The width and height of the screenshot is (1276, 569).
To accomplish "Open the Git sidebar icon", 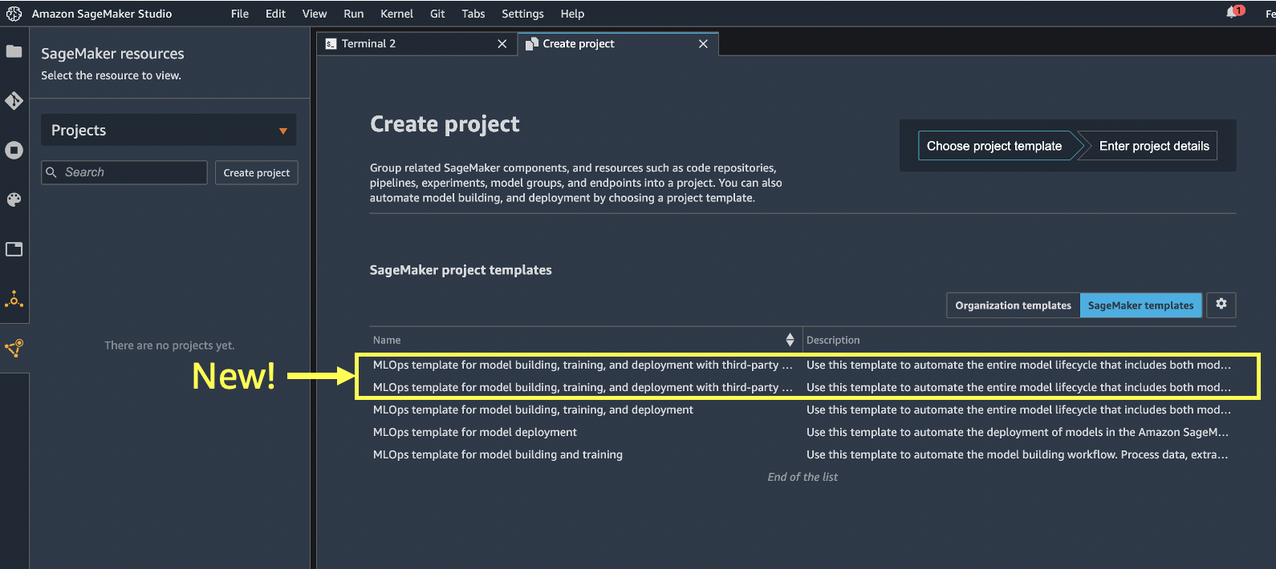I will coord(14,101).
